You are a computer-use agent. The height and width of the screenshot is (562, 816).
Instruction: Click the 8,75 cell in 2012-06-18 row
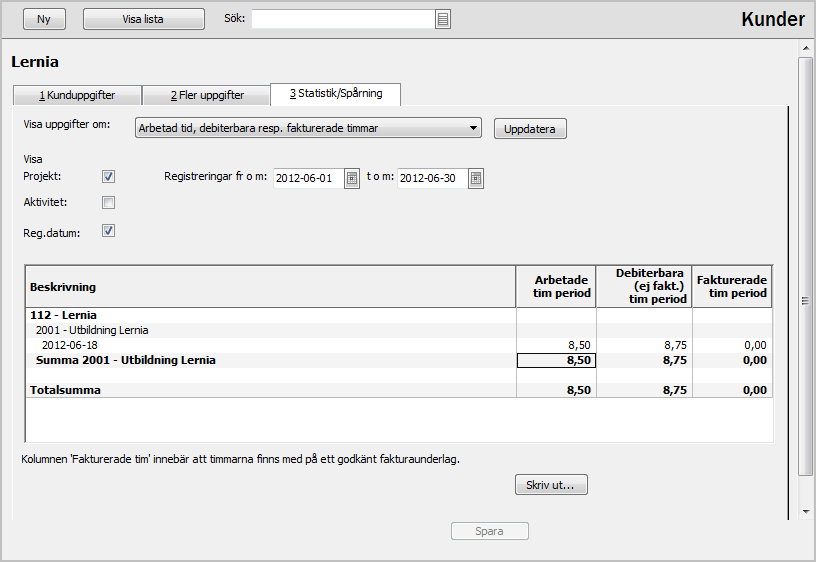644,346
